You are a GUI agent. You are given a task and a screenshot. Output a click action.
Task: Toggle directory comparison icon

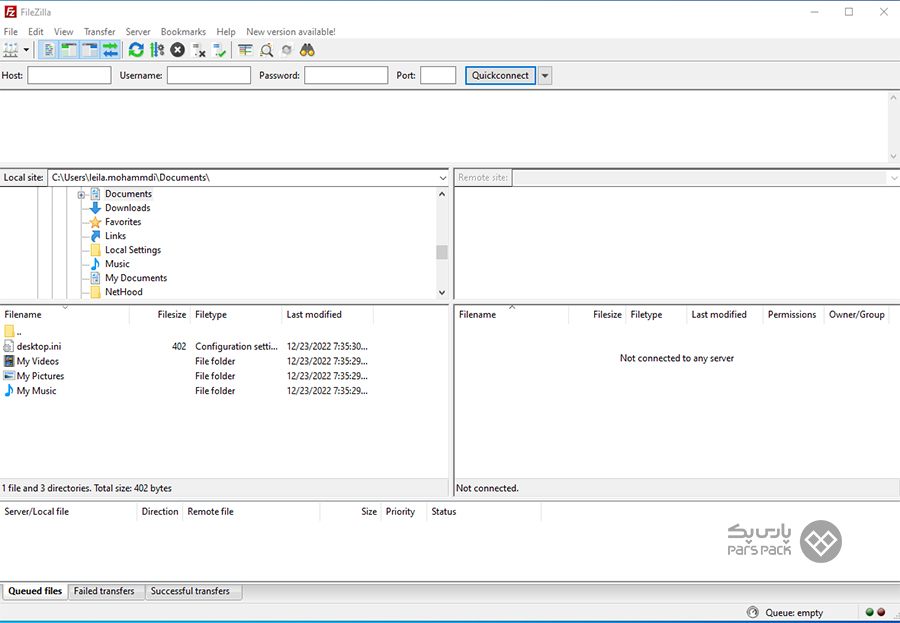pos(266,51)
